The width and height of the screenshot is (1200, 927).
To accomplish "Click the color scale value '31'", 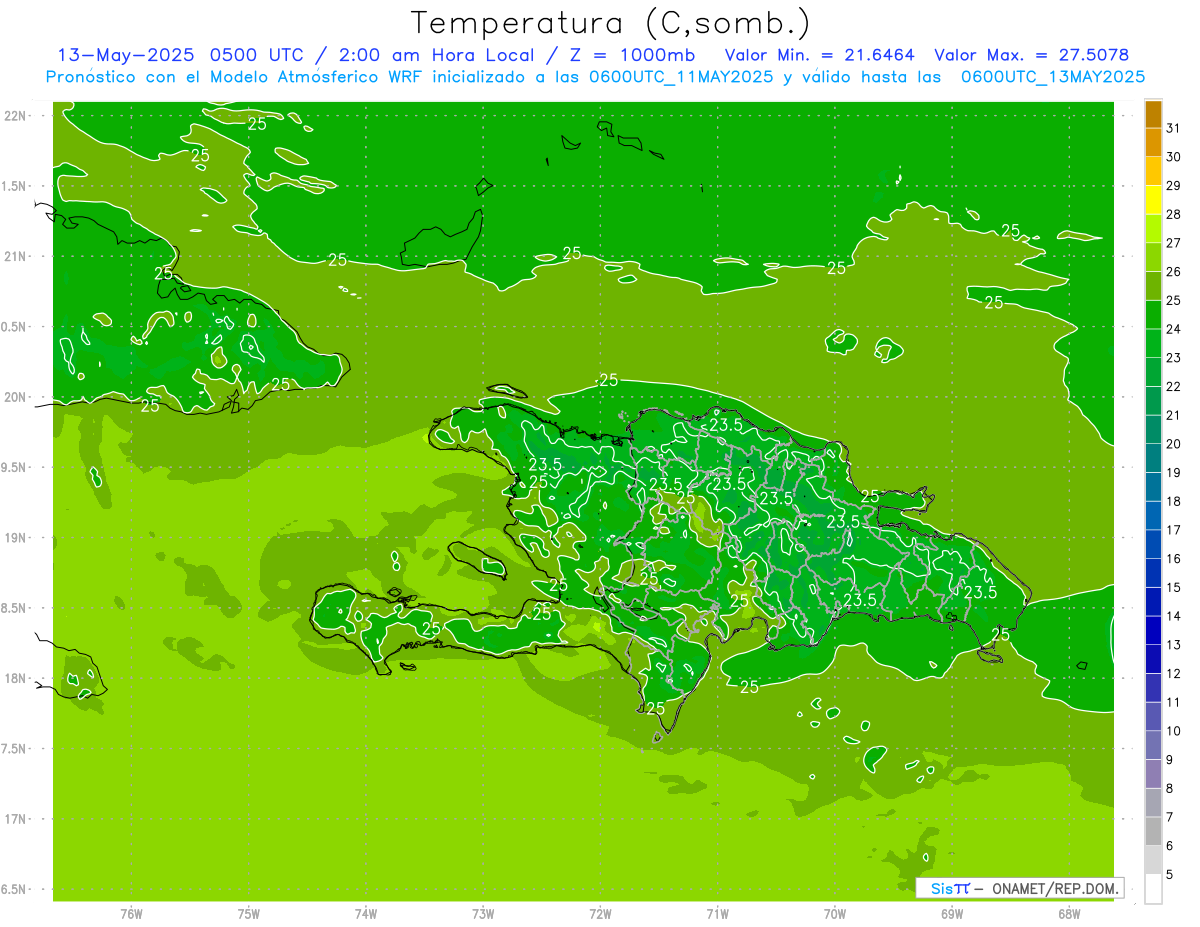I will click(x=1173, y=128).
